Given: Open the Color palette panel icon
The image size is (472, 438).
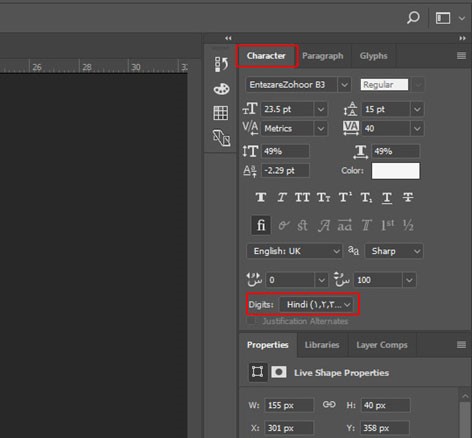Looking at the screenshot, I should pos(221,89).
